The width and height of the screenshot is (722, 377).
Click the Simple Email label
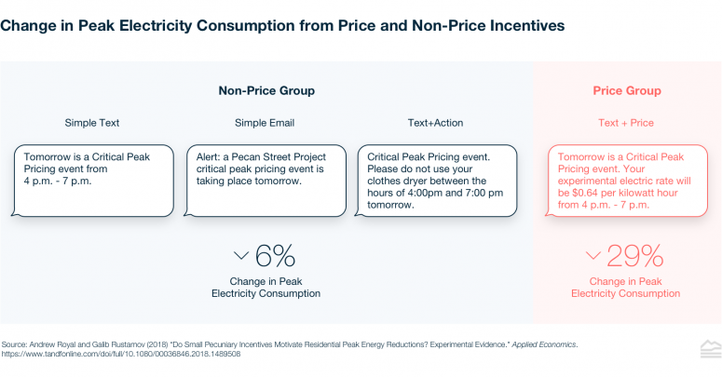pos(265,123)
